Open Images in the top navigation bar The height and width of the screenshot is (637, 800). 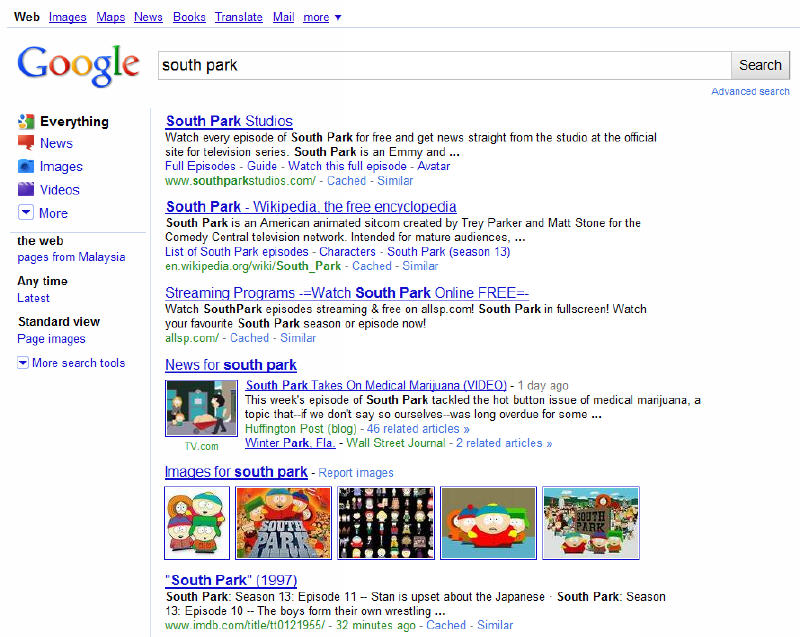click(68, 17)
